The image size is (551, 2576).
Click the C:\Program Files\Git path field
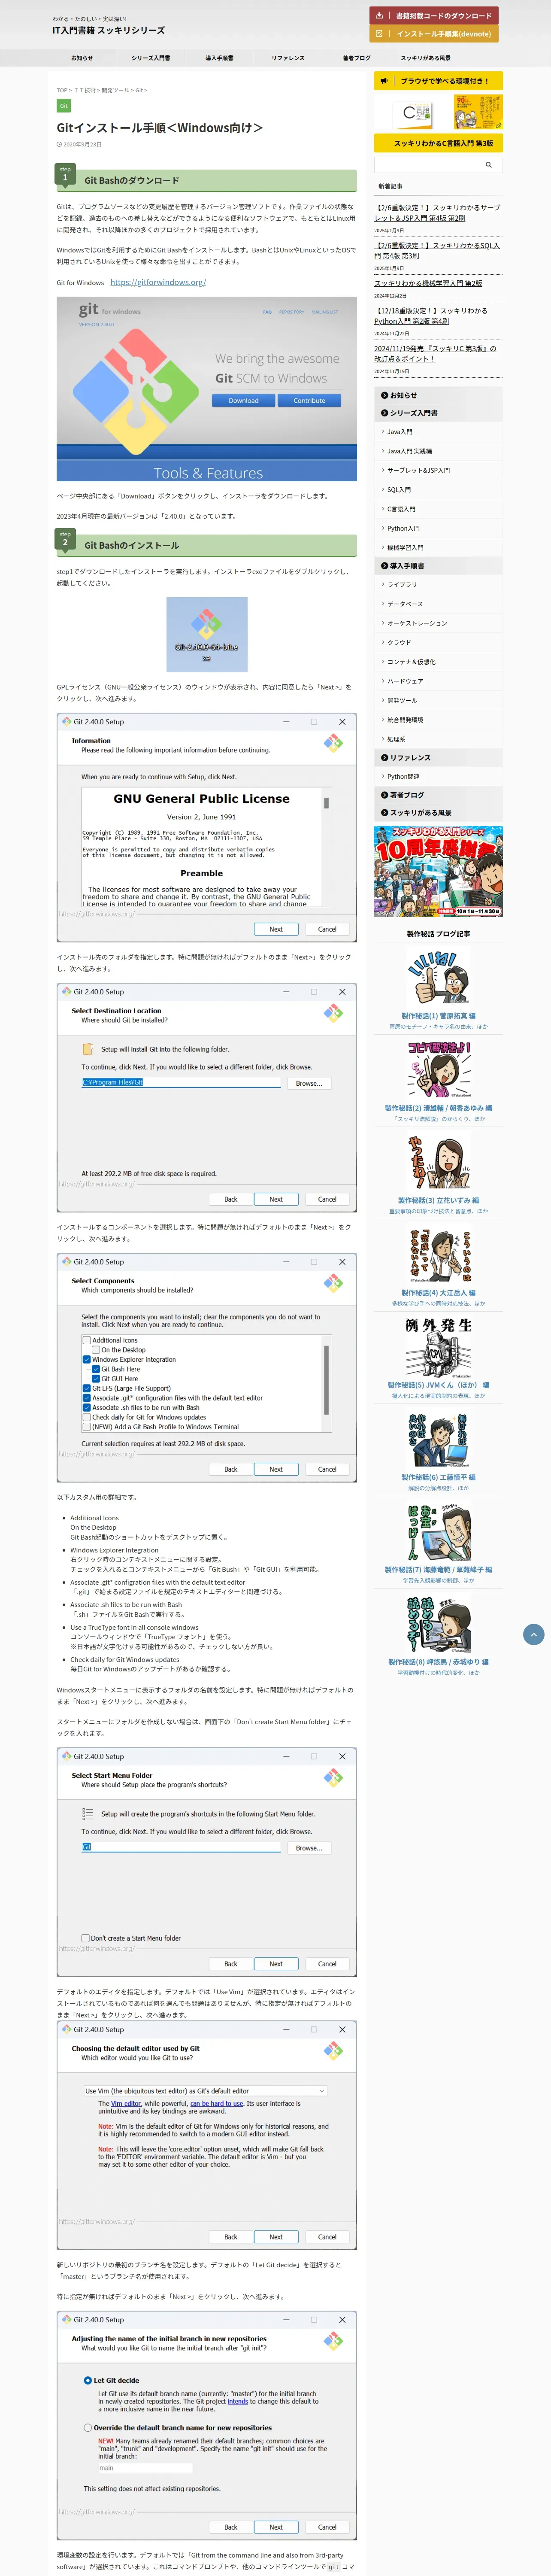pos(181,1083)
